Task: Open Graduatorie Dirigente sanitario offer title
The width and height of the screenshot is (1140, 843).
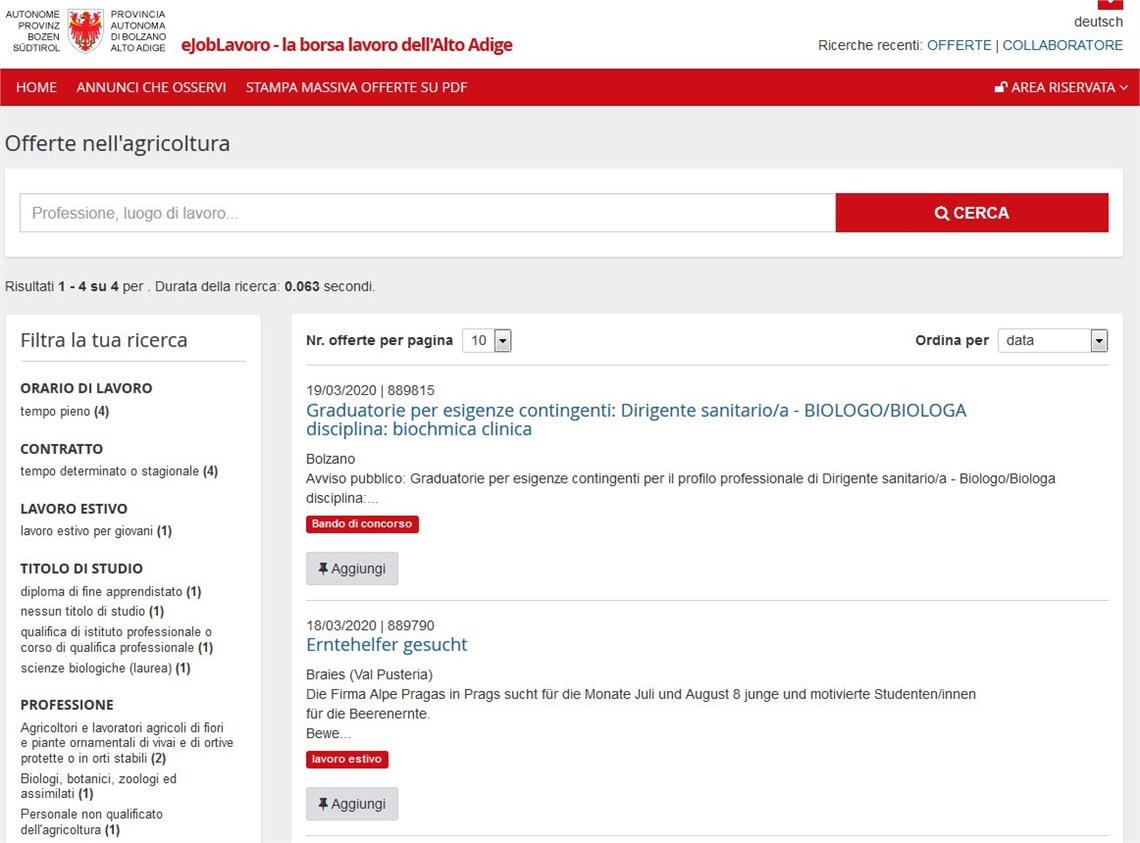Action: click(636, 420)
